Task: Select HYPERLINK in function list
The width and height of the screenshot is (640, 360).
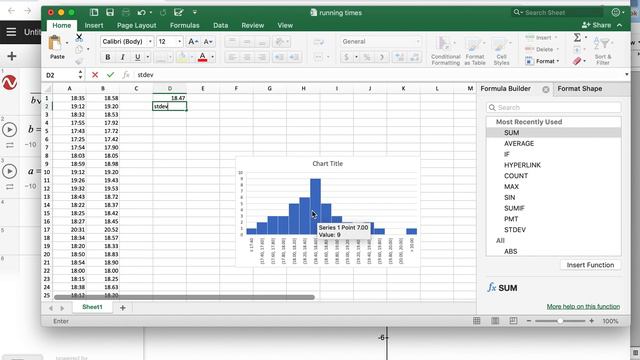Action: click(522, 165)
